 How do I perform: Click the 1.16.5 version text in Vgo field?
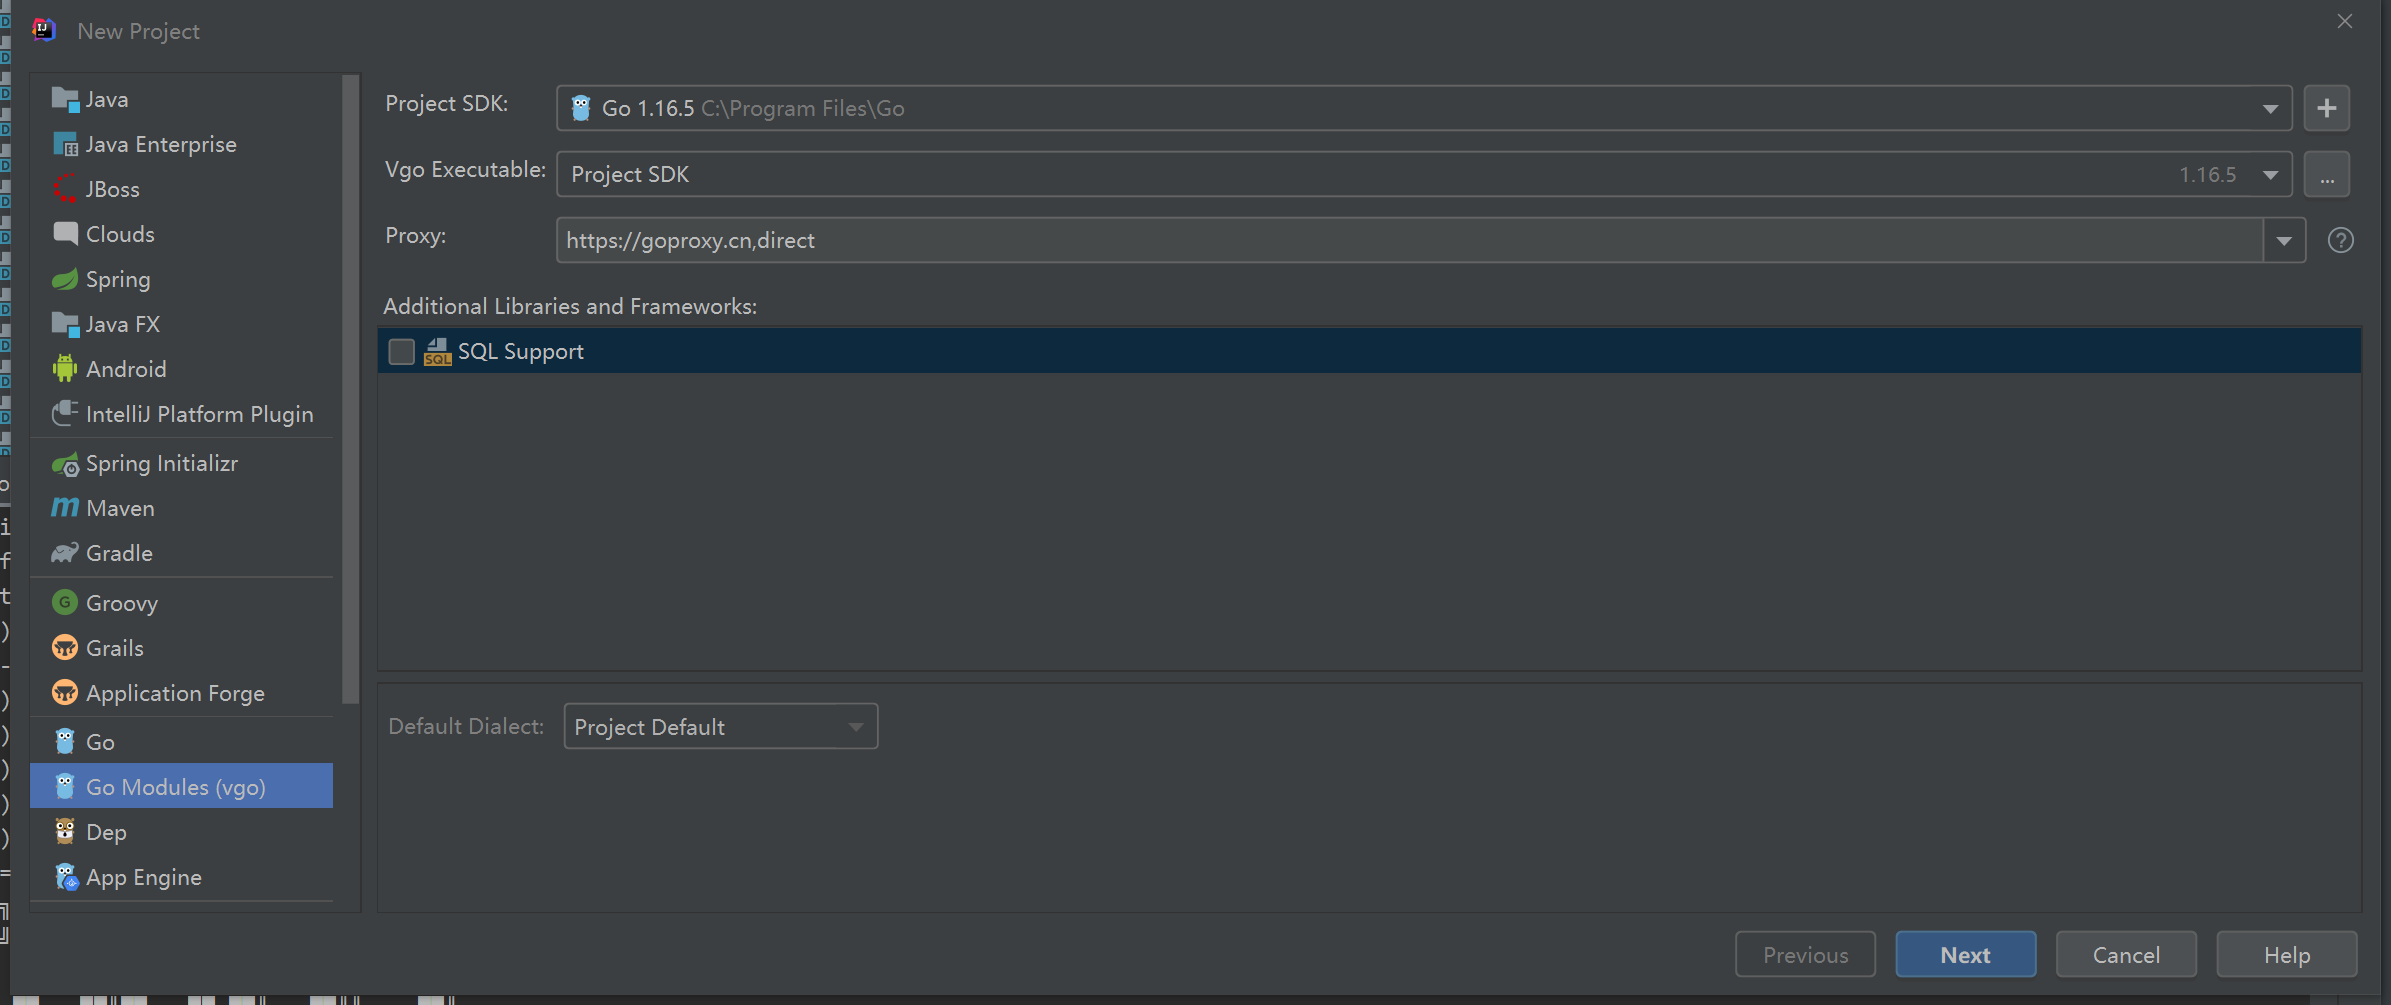(x=2207, y=175)
